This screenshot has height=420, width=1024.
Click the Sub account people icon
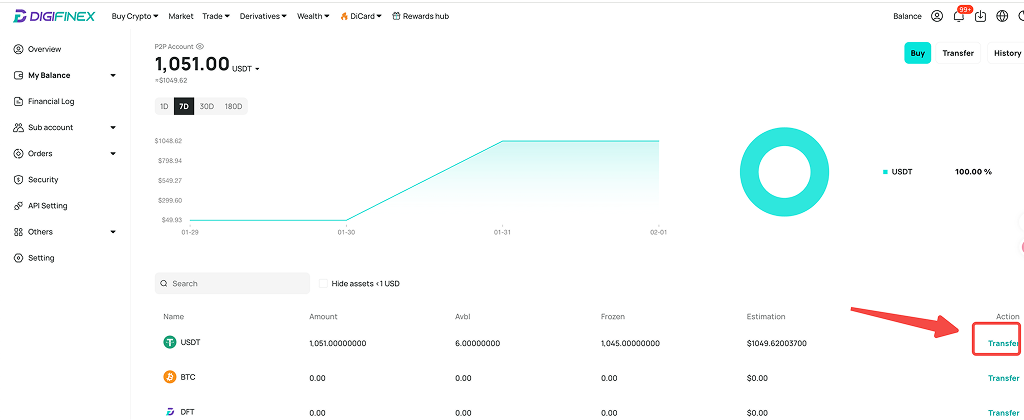tap(18, 127)
